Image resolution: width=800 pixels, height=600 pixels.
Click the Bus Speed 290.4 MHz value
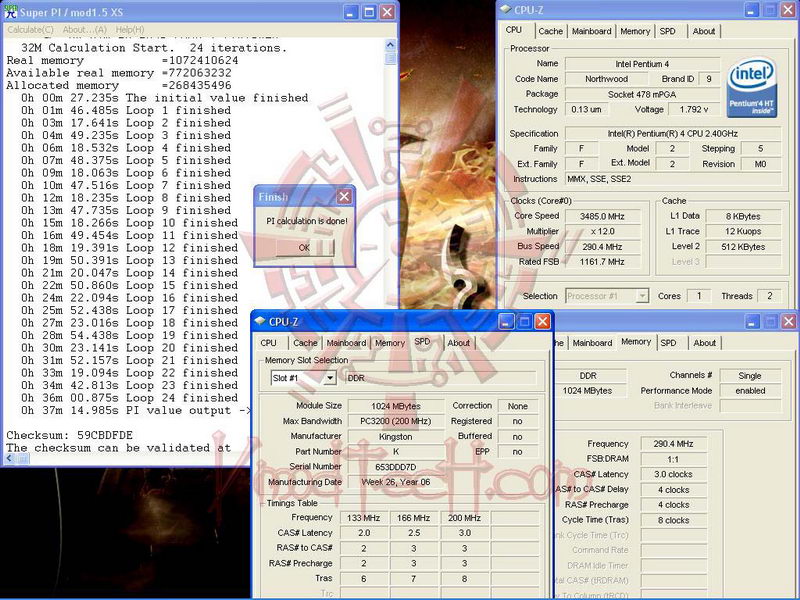click(602, 247)
